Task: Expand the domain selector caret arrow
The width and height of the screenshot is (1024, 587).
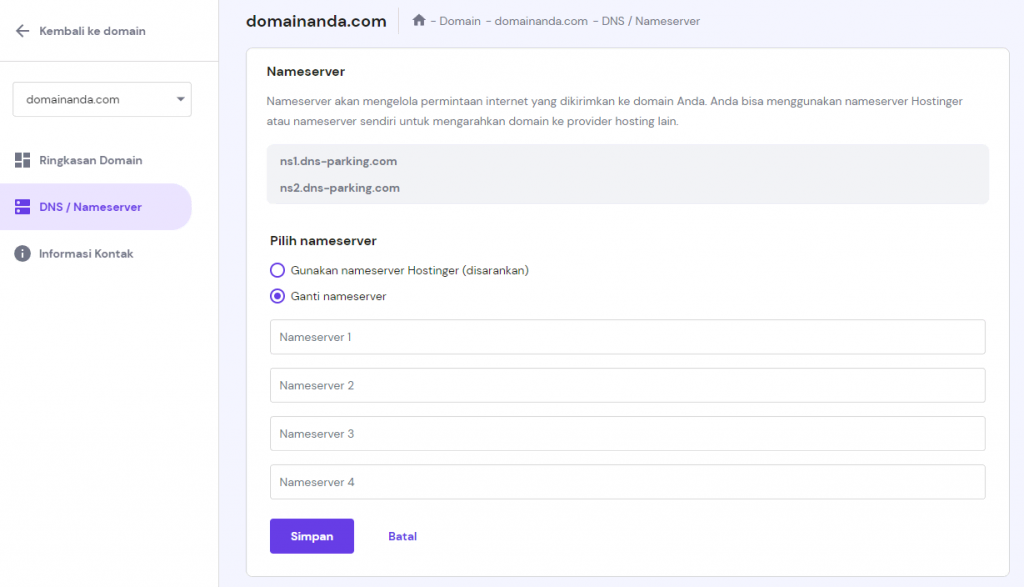Action: pyautogui.click(x=180, y=100)
